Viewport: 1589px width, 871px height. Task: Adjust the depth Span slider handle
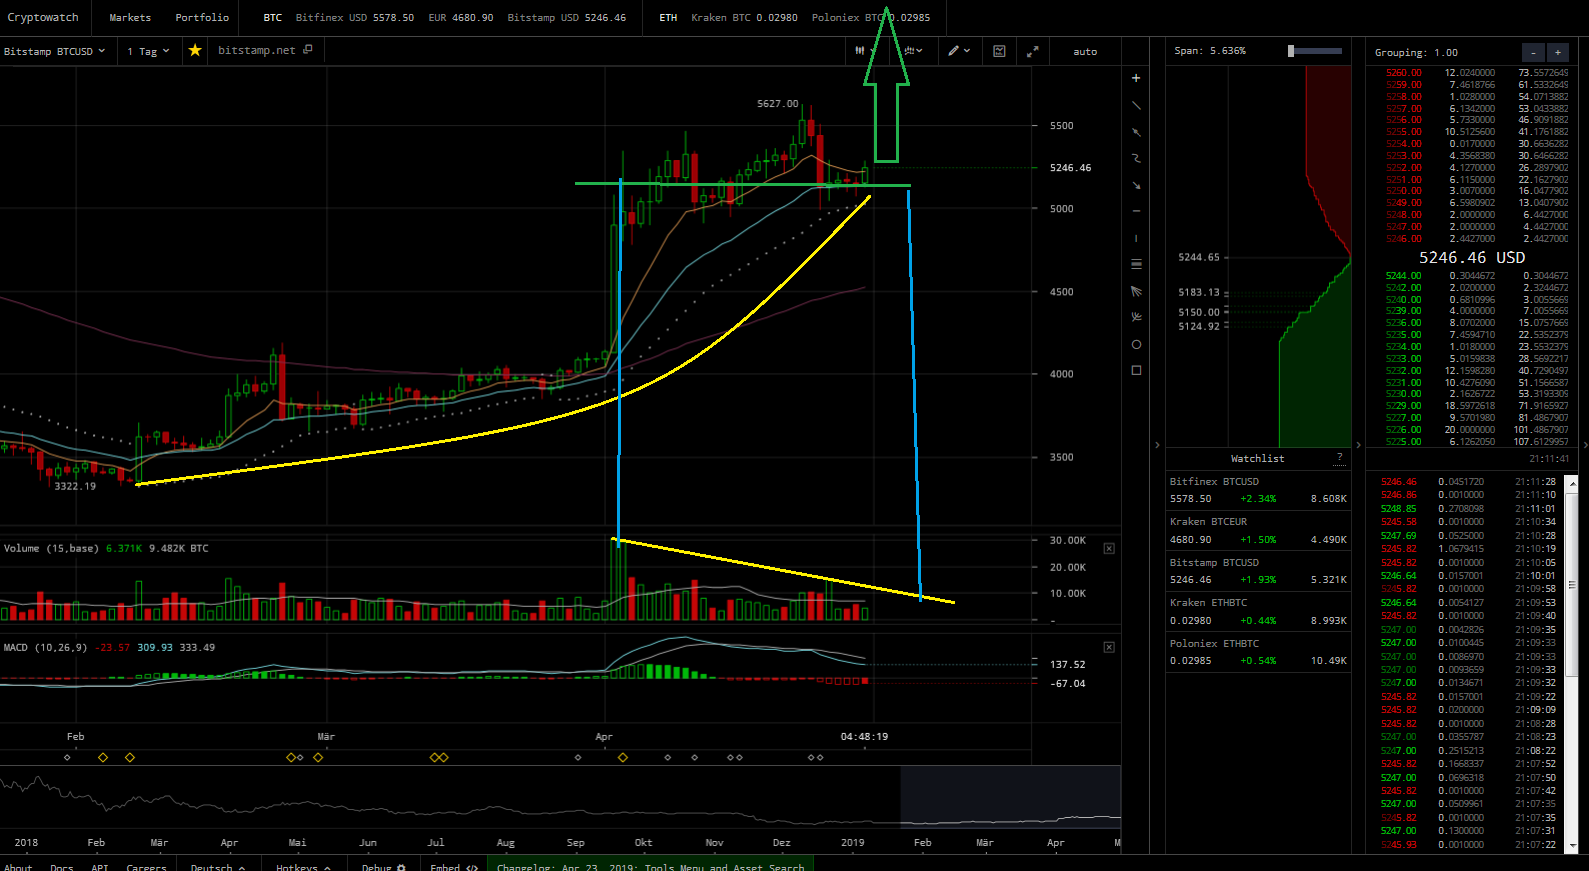click(x=1291, y=51)
